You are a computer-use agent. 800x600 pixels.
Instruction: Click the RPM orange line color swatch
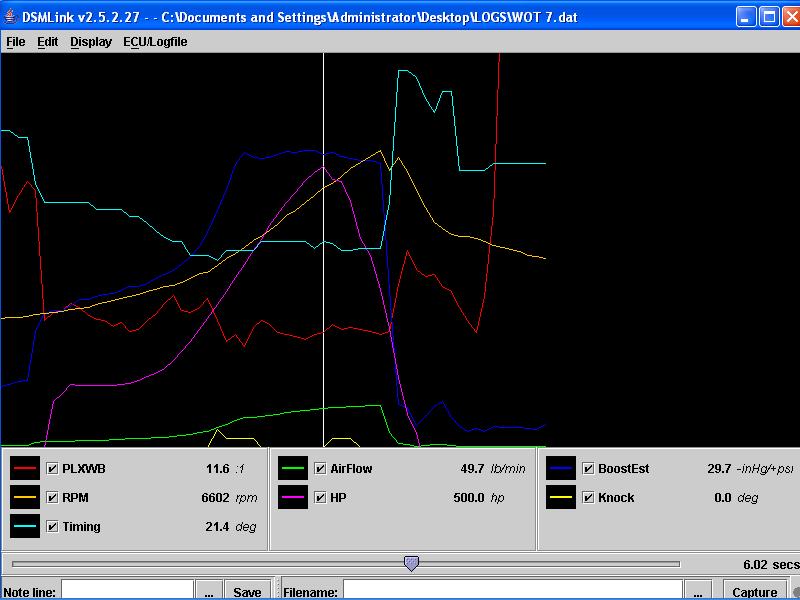click(x=26, y=497)
